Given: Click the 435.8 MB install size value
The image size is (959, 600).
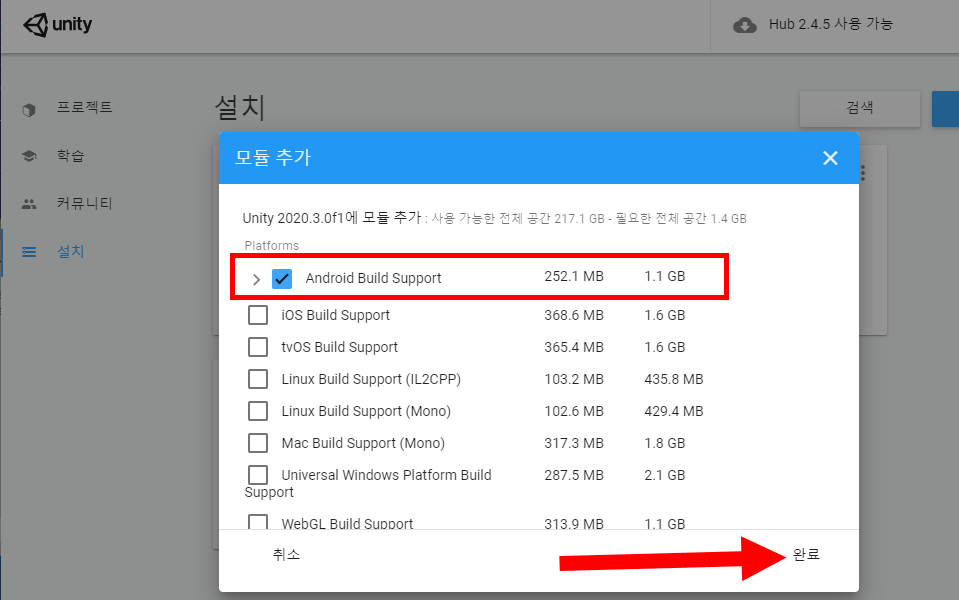Looking at the screenshot, I should coord(673,379).
